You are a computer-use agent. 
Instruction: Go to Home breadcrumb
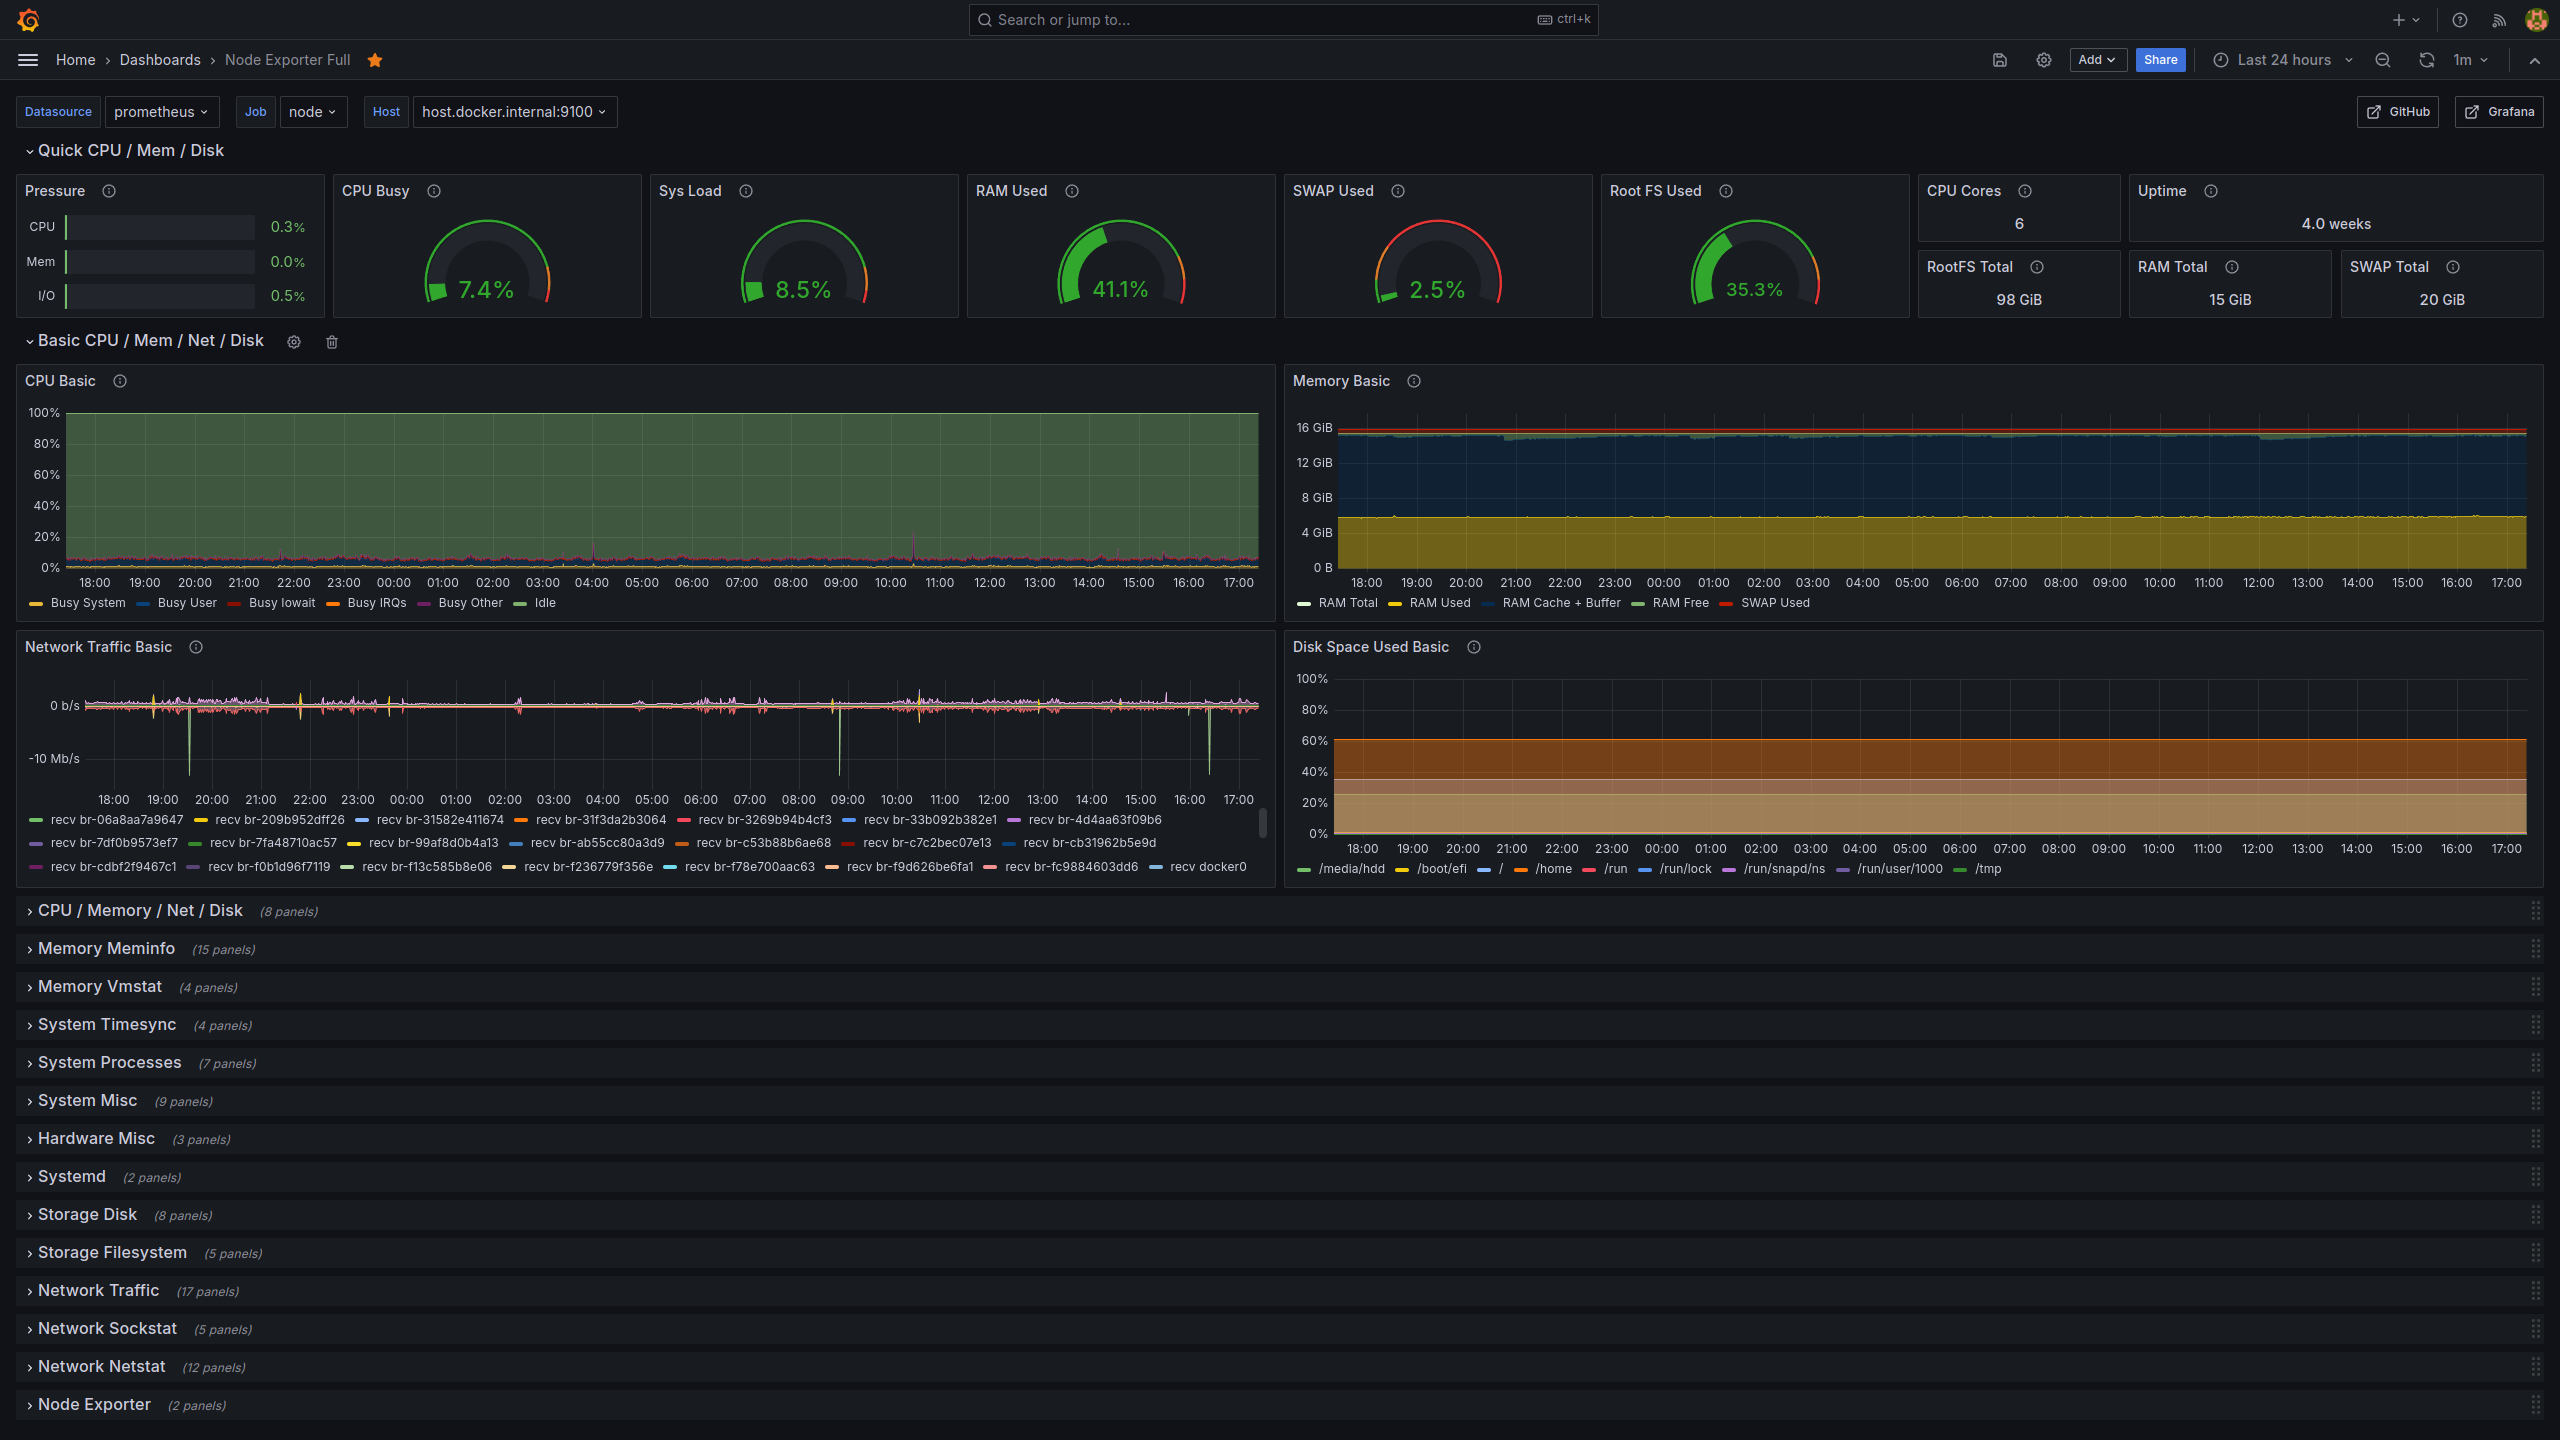click(76, 60)
